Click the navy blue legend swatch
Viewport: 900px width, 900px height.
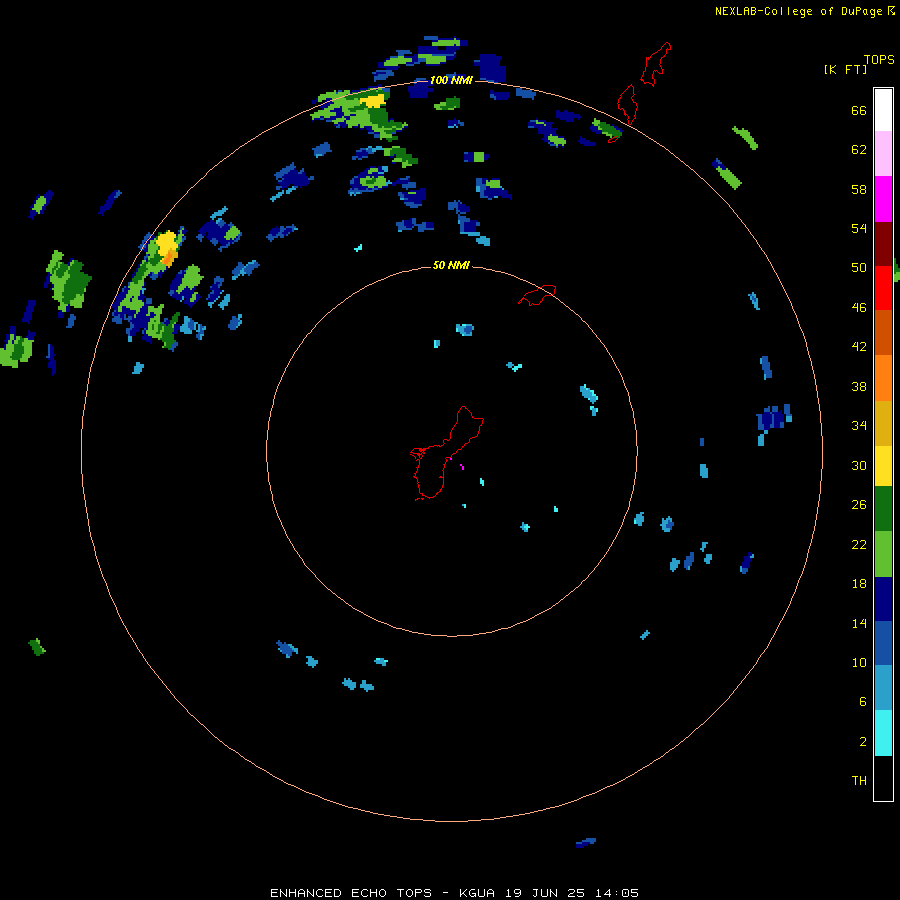[883, 599]
